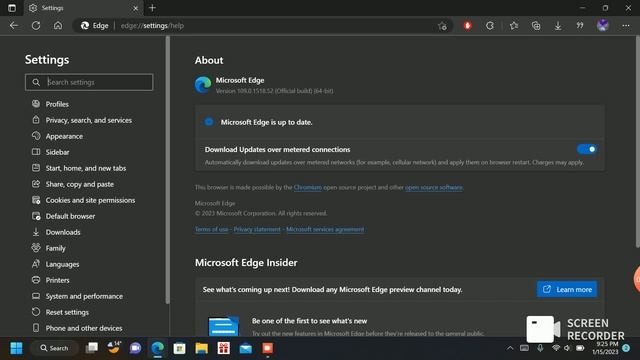This screenshot has height=360, width=640.
Task: Click Learn more about Edge Insider
Action: (567, 289)
